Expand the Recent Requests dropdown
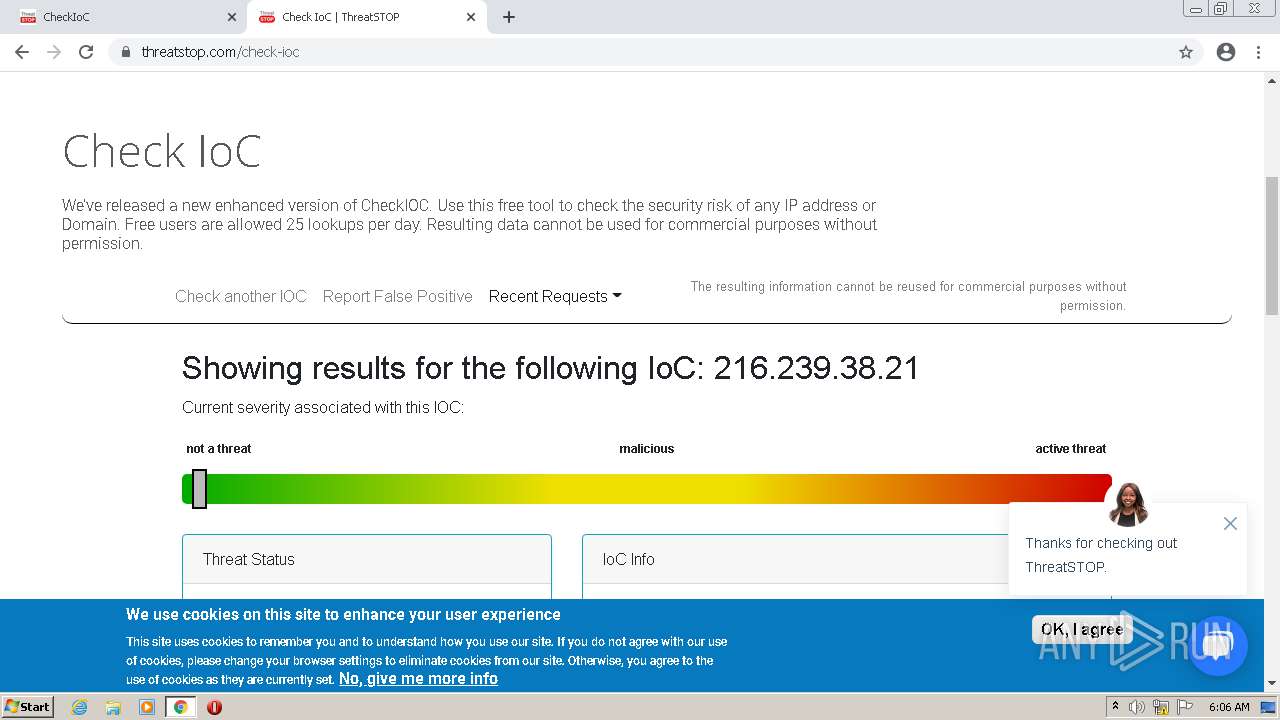 (555, 296)
